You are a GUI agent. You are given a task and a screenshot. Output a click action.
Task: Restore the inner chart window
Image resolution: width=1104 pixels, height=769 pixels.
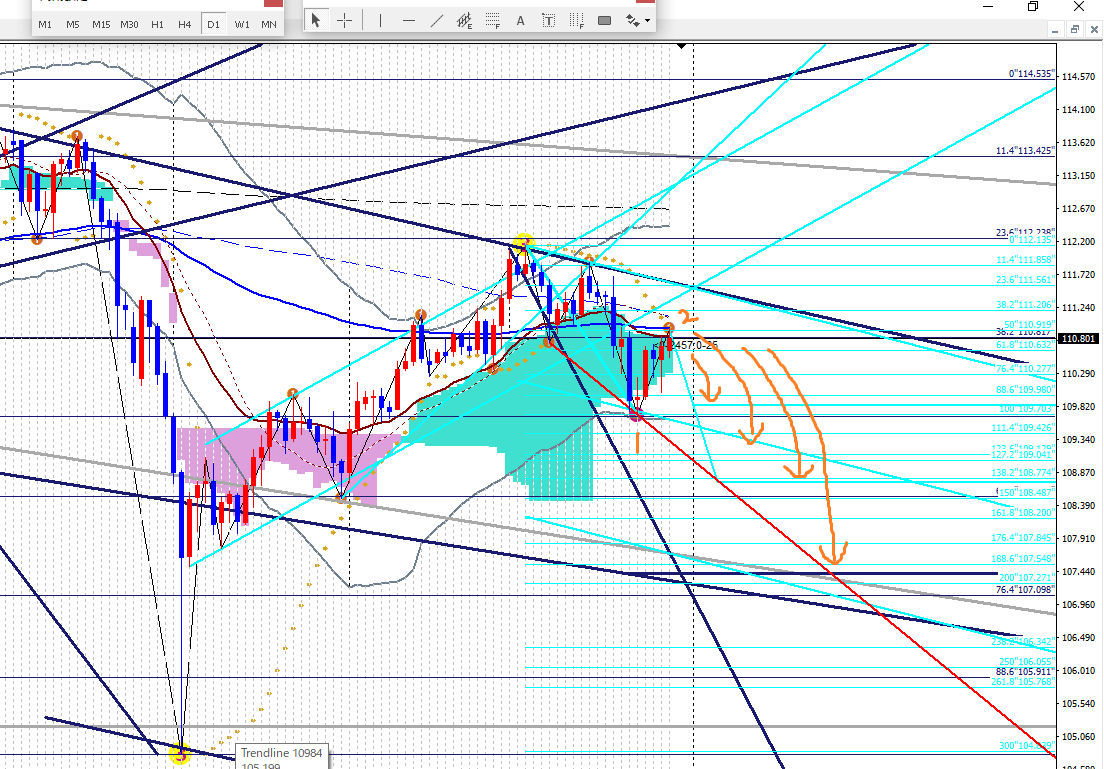tap(1073, 30)
